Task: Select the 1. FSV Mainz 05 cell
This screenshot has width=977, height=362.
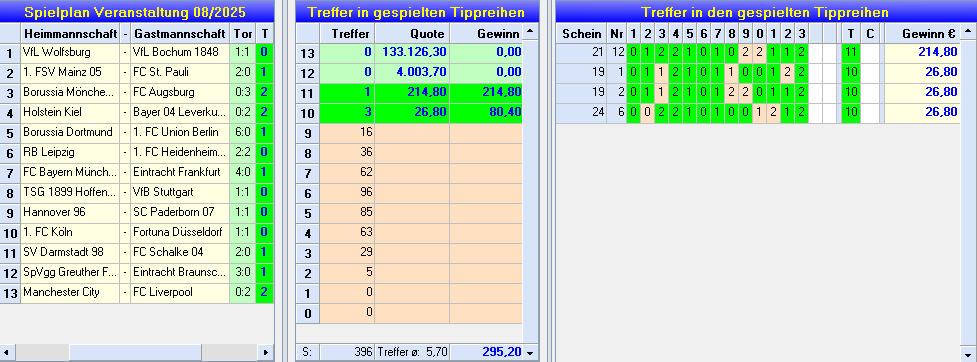Action: point(70,73)
